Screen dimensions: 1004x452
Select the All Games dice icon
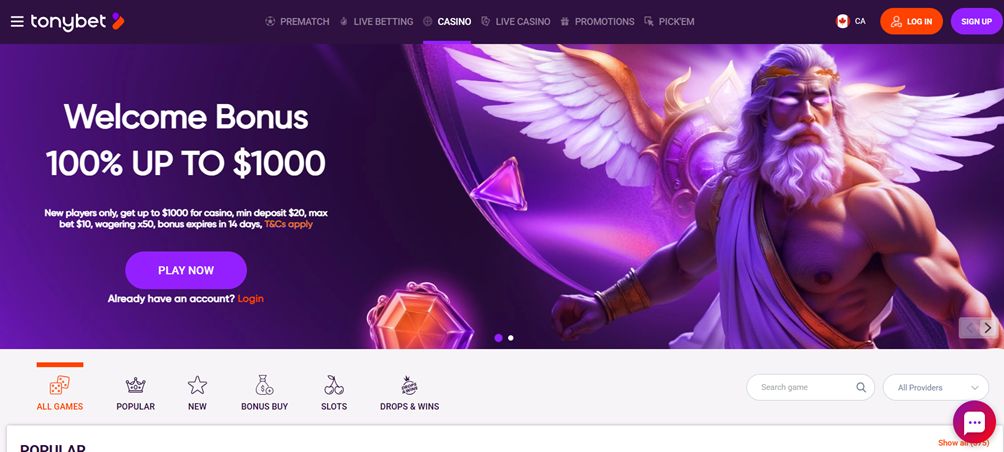point(60,385)
